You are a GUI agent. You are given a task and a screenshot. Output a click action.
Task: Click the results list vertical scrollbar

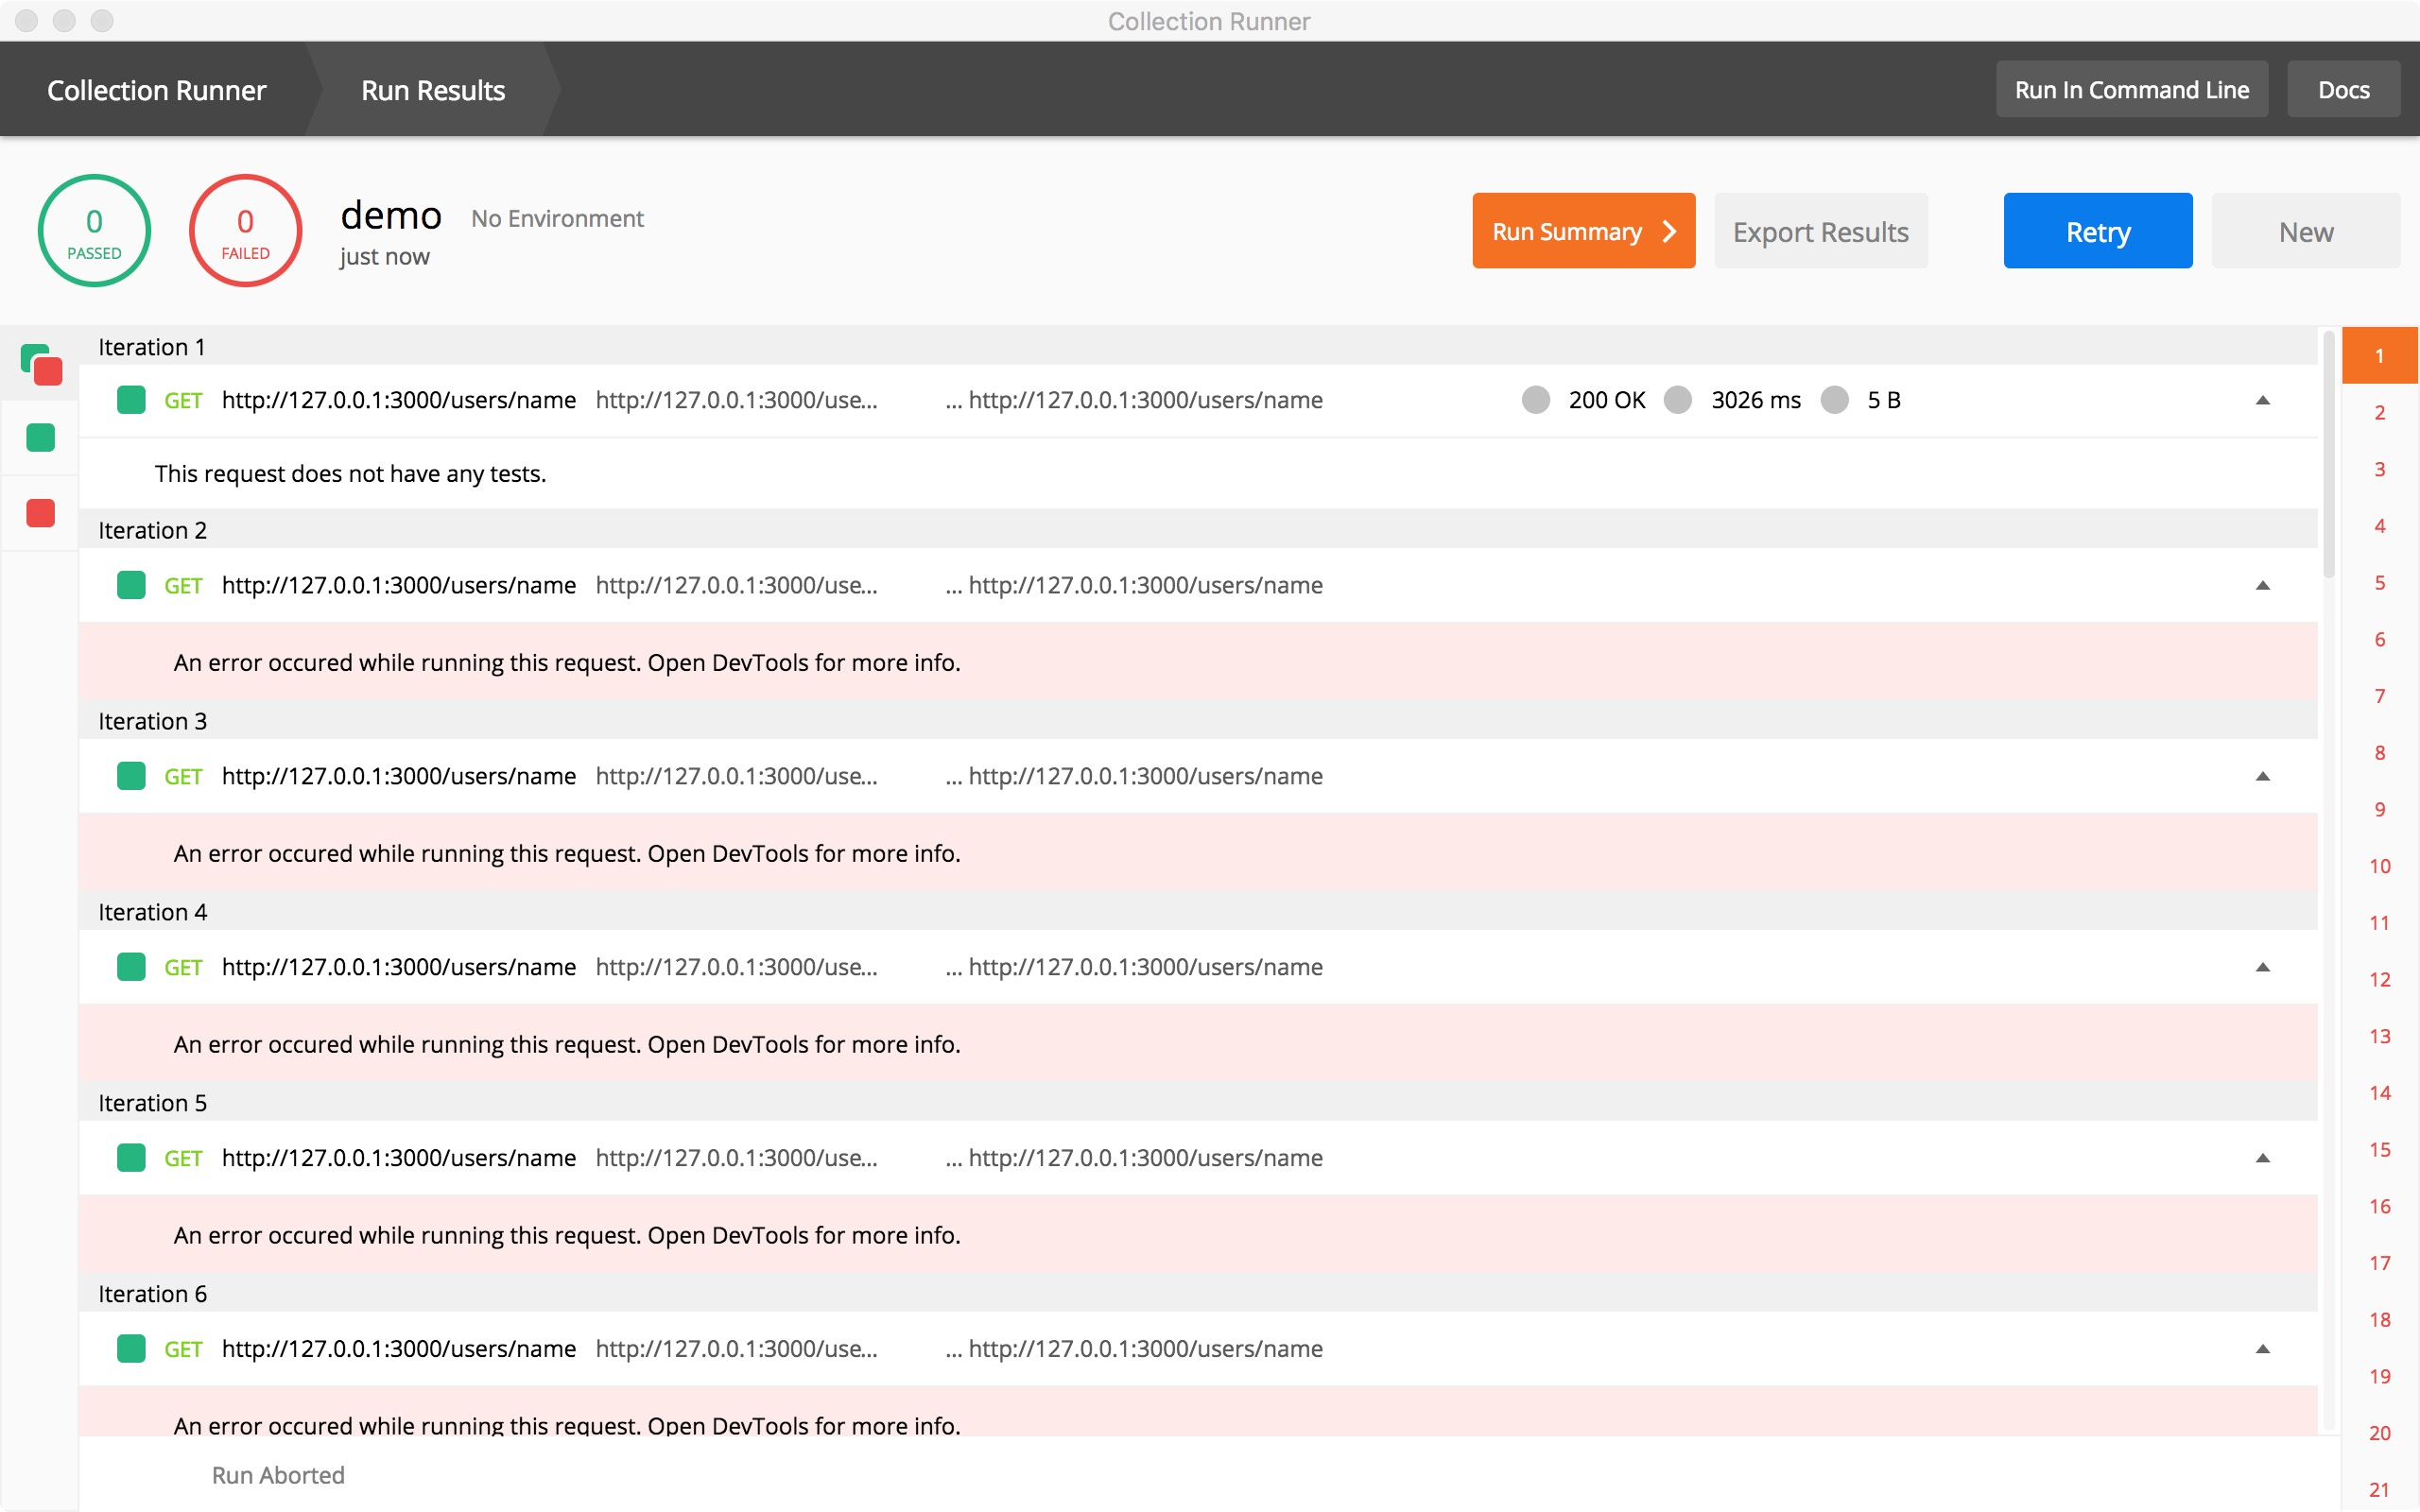2329,455
